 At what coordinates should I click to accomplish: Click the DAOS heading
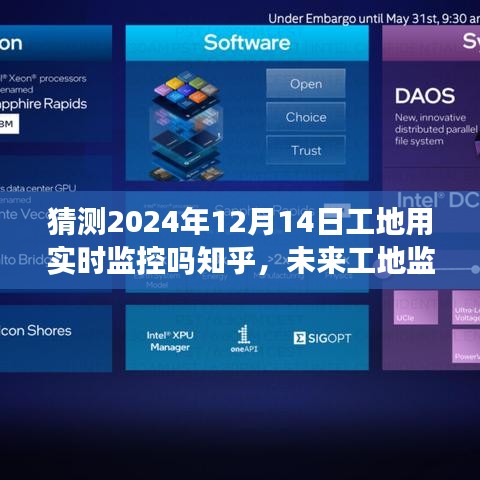click(x=425, y=96)
